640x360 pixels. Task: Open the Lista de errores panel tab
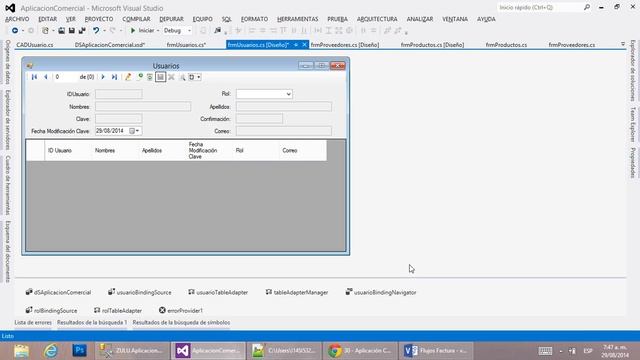[x=33, y=322]
